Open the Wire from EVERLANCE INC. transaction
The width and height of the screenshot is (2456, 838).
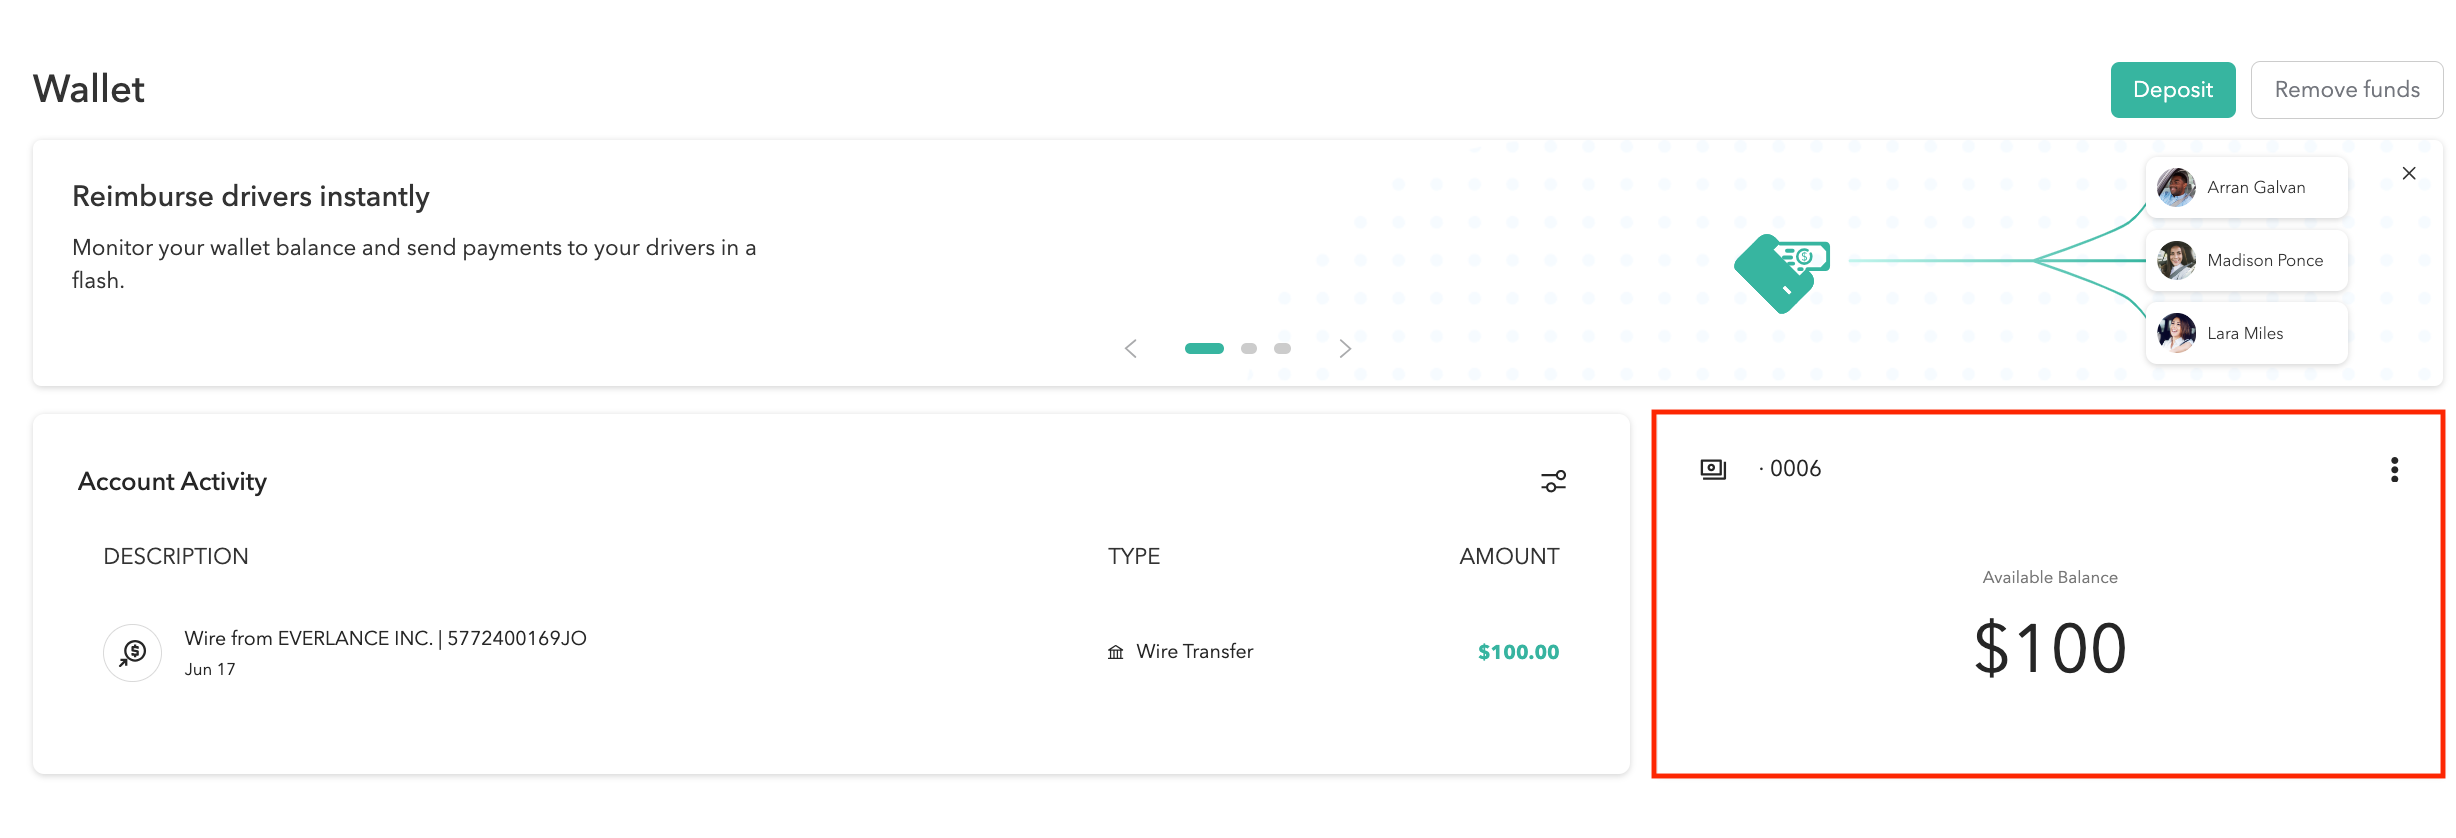pos(385,638)
